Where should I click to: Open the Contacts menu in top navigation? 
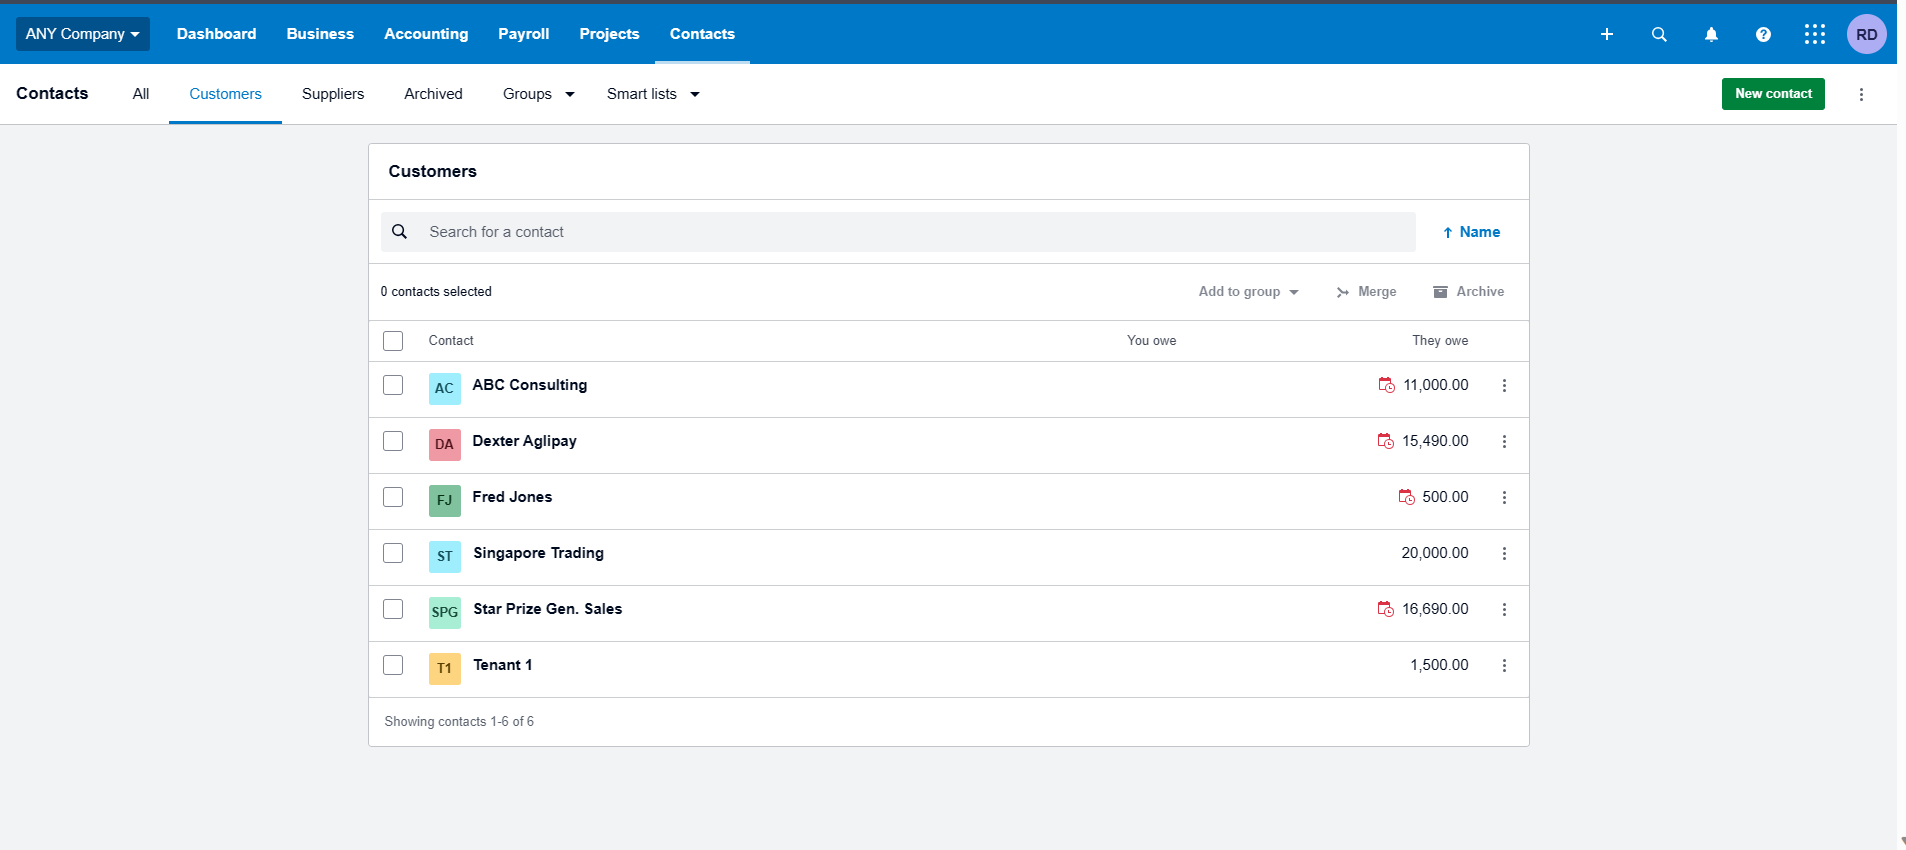(702, 34)
